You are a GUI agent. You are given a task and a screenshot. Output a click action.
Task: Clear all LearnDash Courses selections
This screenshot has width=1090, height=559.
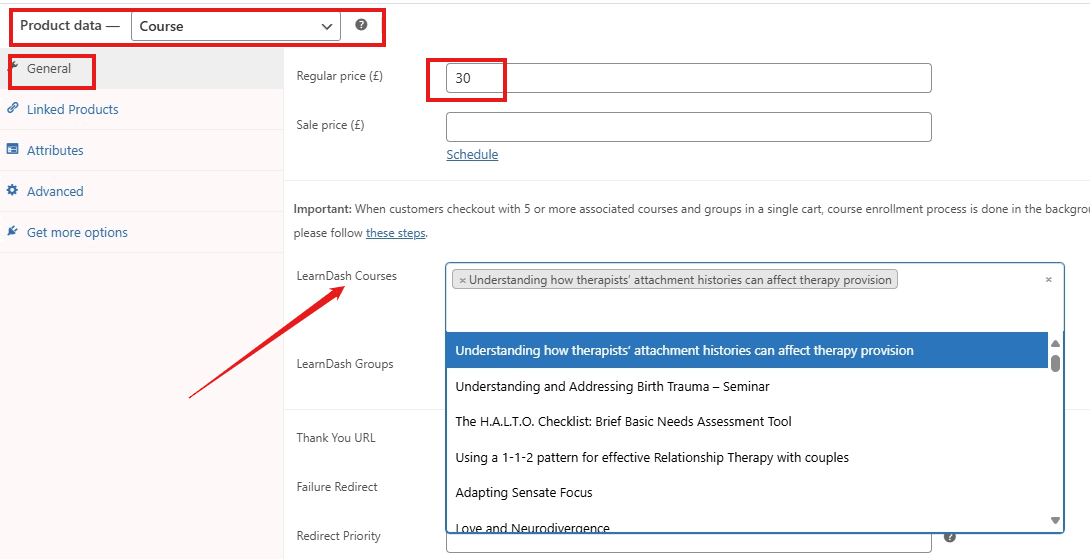click(1049, 280)
